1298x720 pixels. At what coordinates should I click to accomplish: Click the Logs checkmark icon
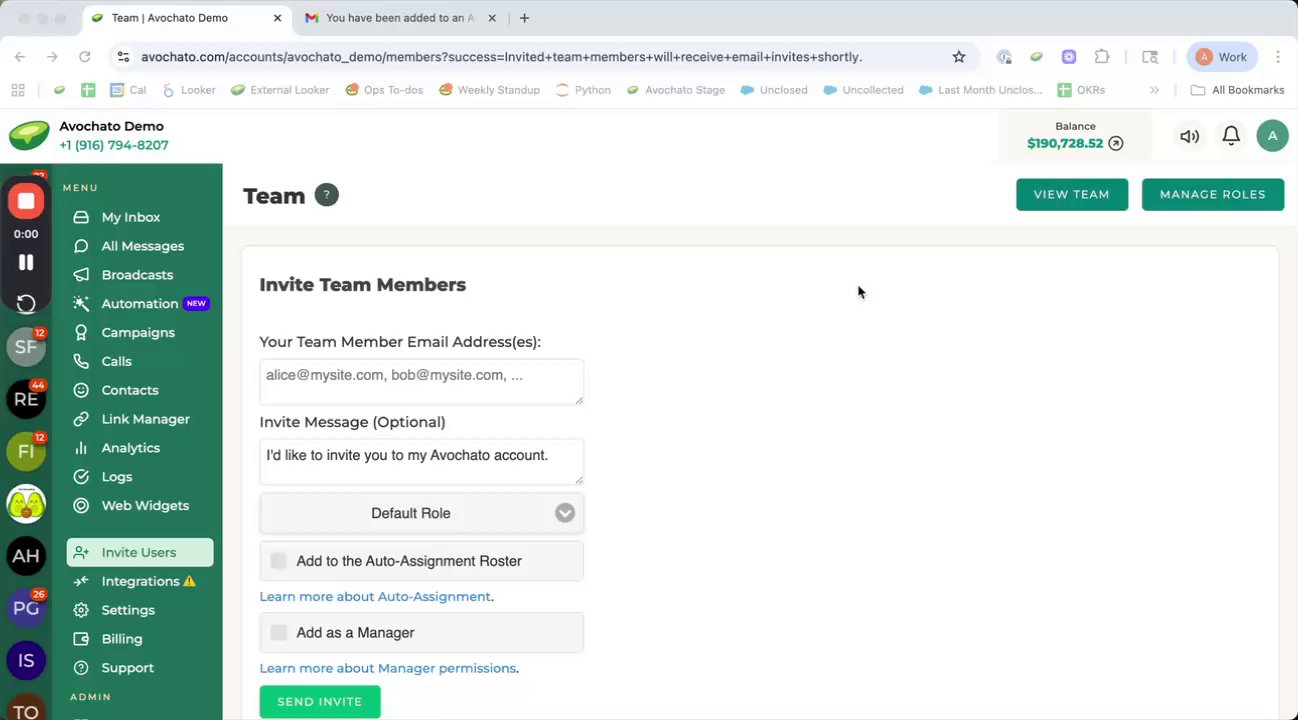click(x=81, y=477)
